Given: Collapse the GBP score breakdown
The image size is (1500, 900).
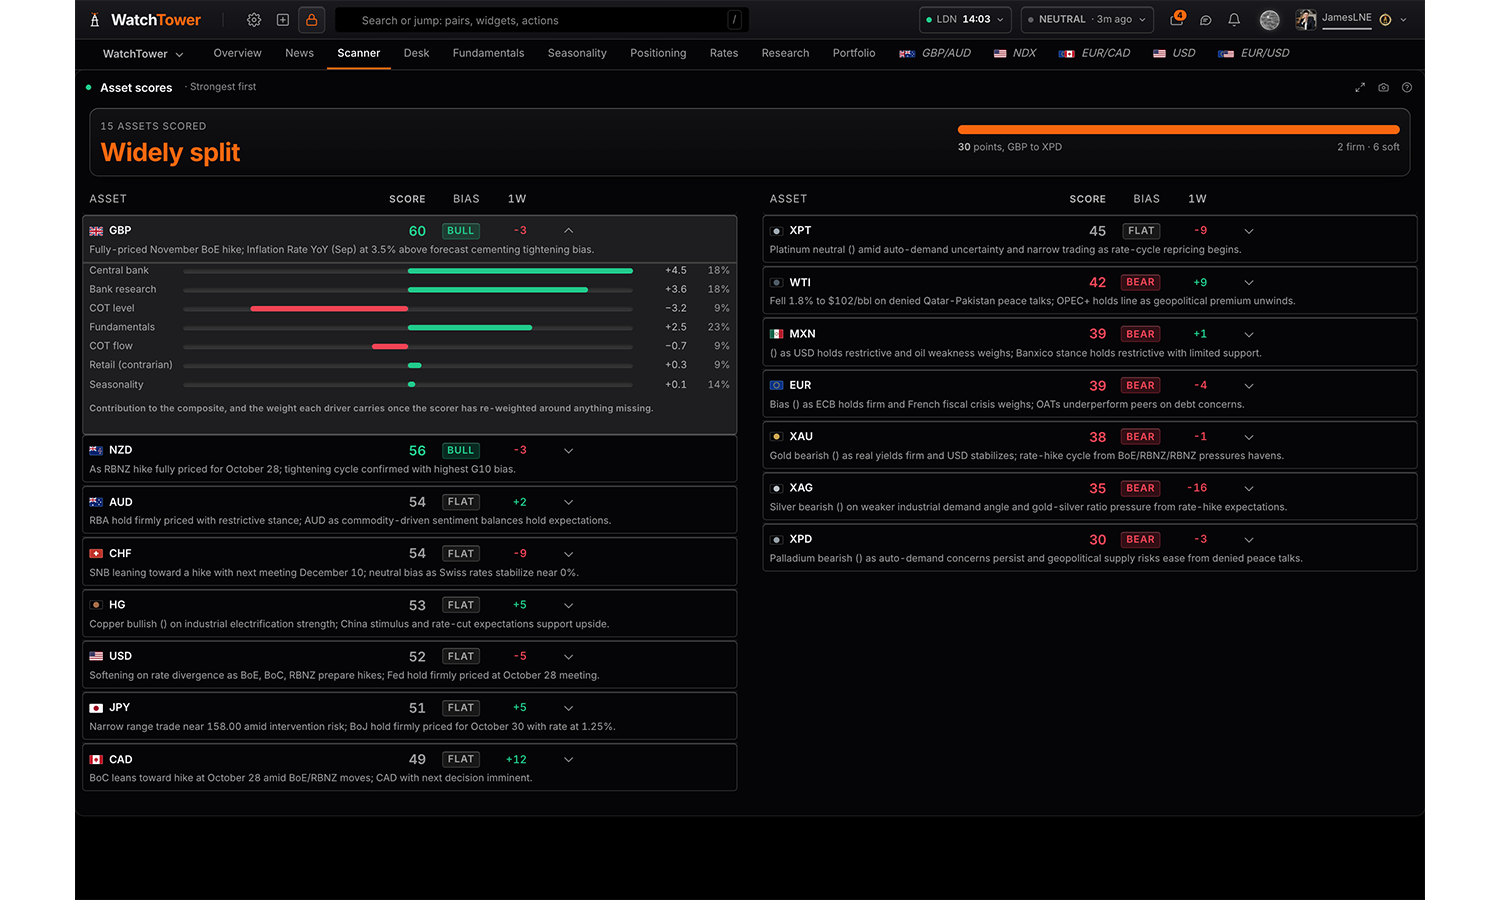Looking at the screenshot, I should click(568, 231).
